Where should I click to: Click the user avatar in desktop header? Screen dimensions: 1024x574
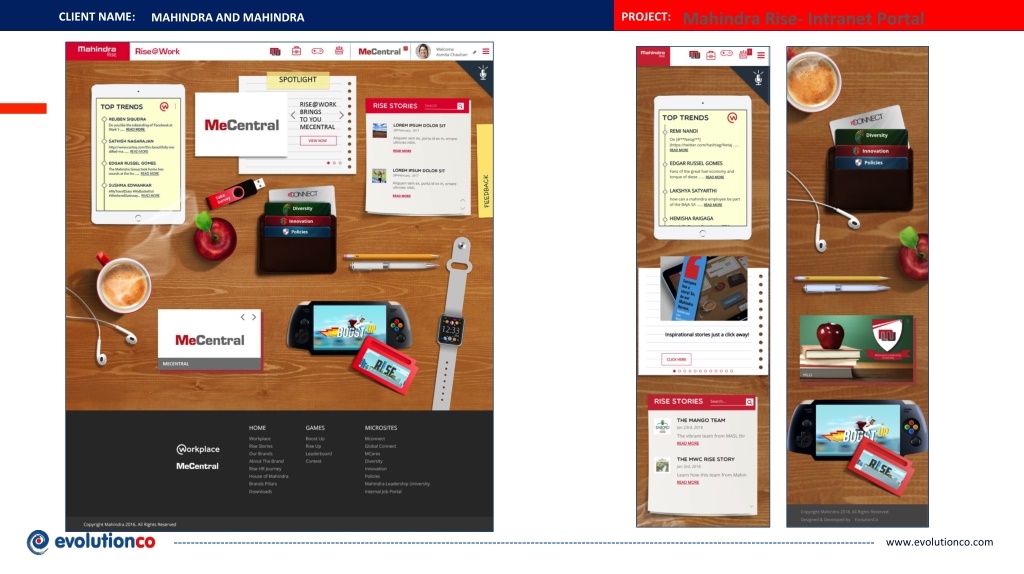click(423, 51)
